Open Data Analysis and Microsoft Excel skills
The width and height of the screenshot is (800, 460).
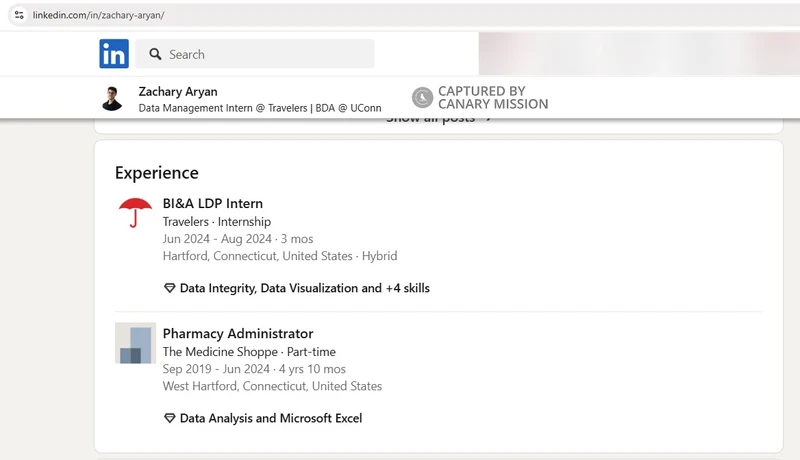click(271, 418)
